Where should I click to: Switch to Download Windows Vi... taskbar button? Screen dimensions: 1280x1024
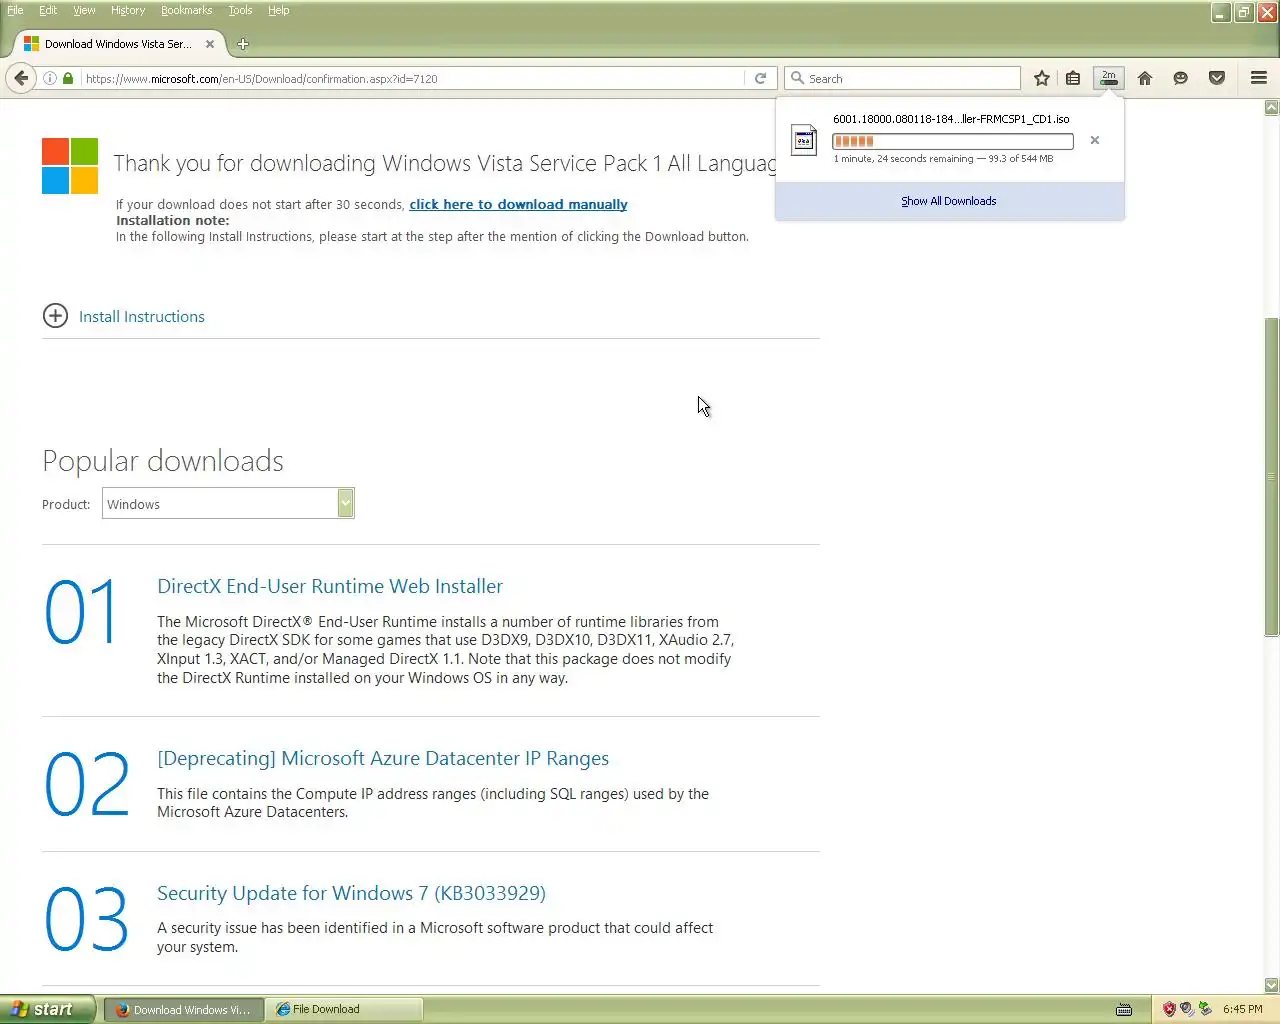pyautogui.click(x=183, y=1009)
